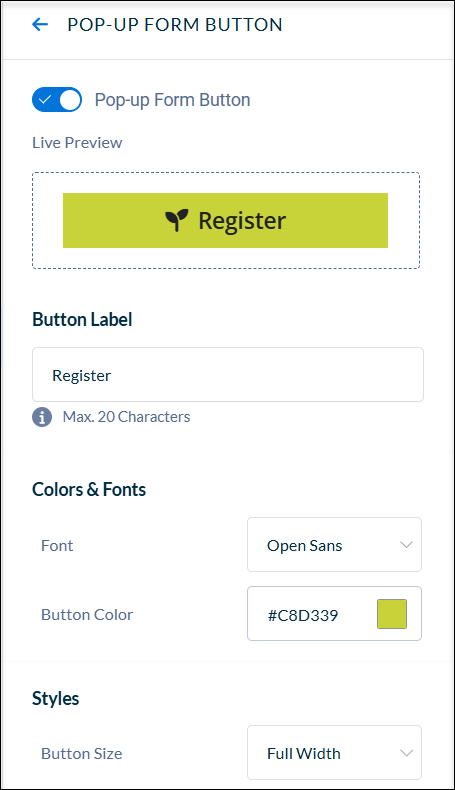Click the Button Label text field
The width and height of the screenshot is (455, 790).
click(x=228, y=374)
